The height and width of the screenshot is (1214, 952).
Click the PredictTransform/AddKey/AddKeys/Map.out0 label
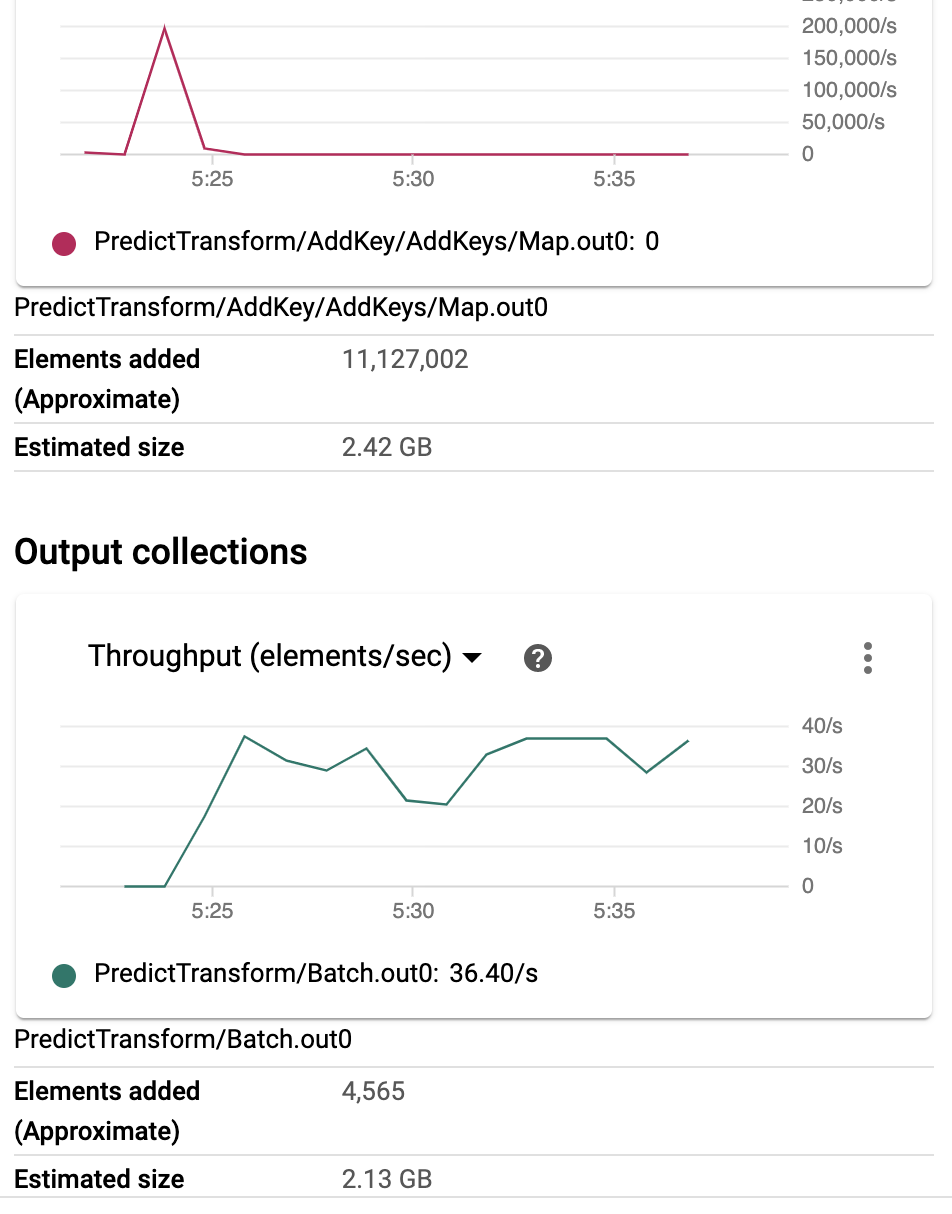(x=280, y=308)
